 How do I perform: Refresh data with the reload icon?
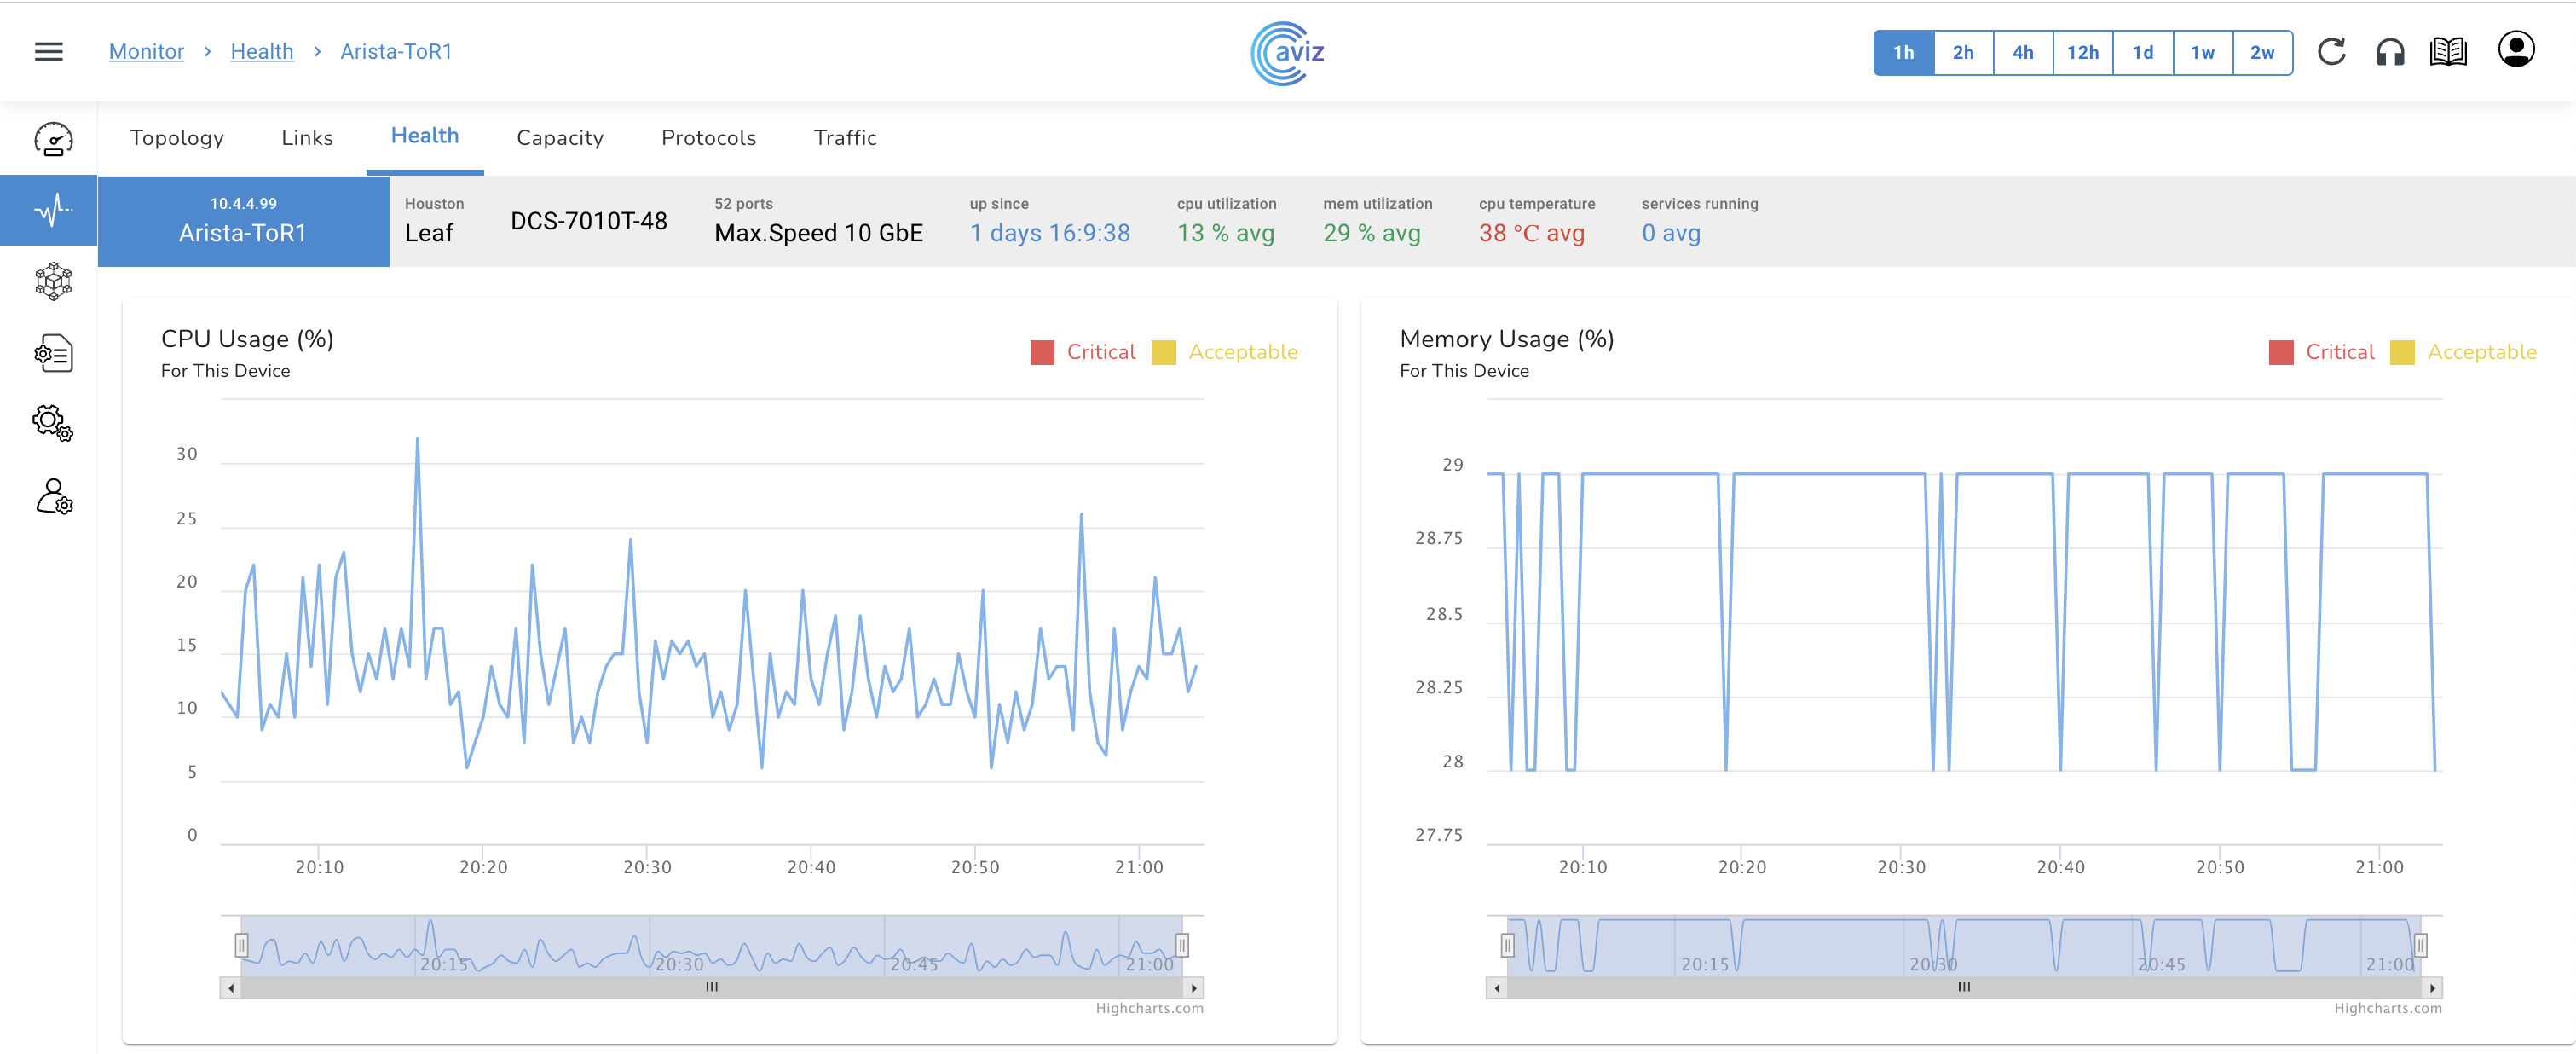click(2331, 51)
